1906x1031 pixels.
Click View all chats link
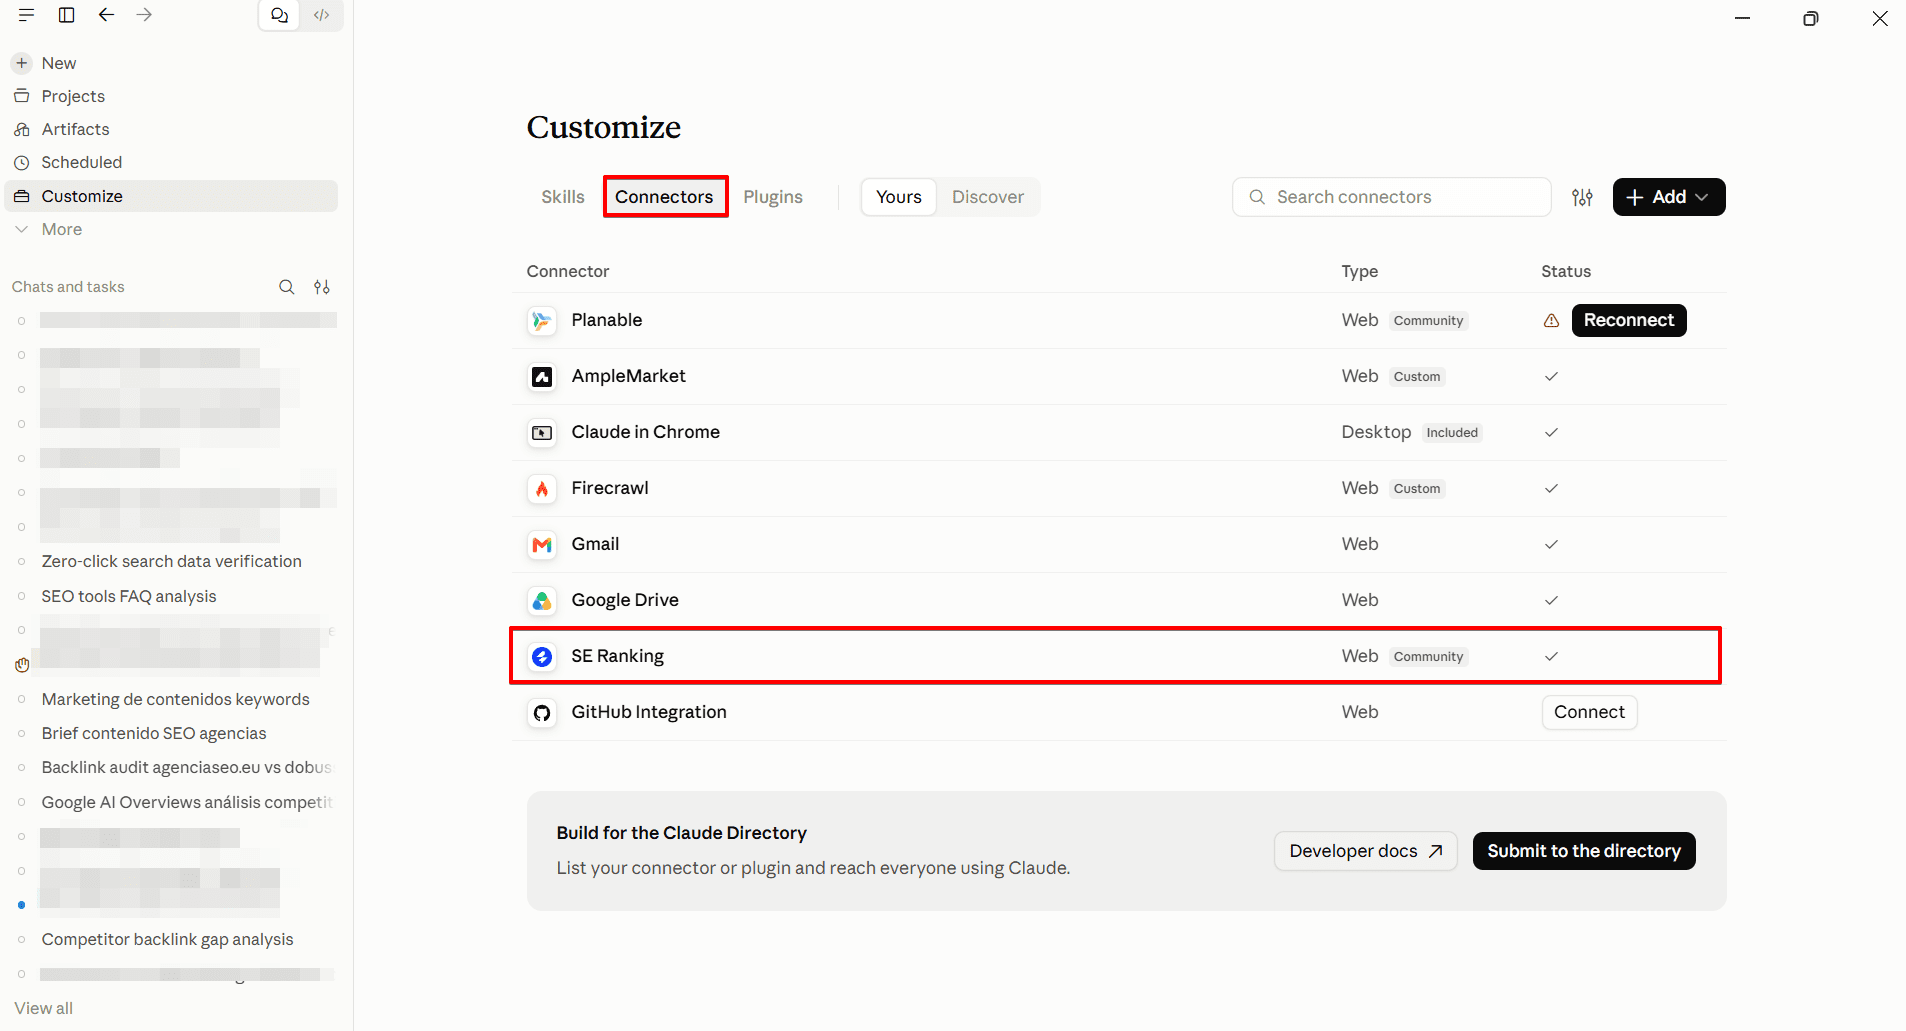tap(43, 1008)
